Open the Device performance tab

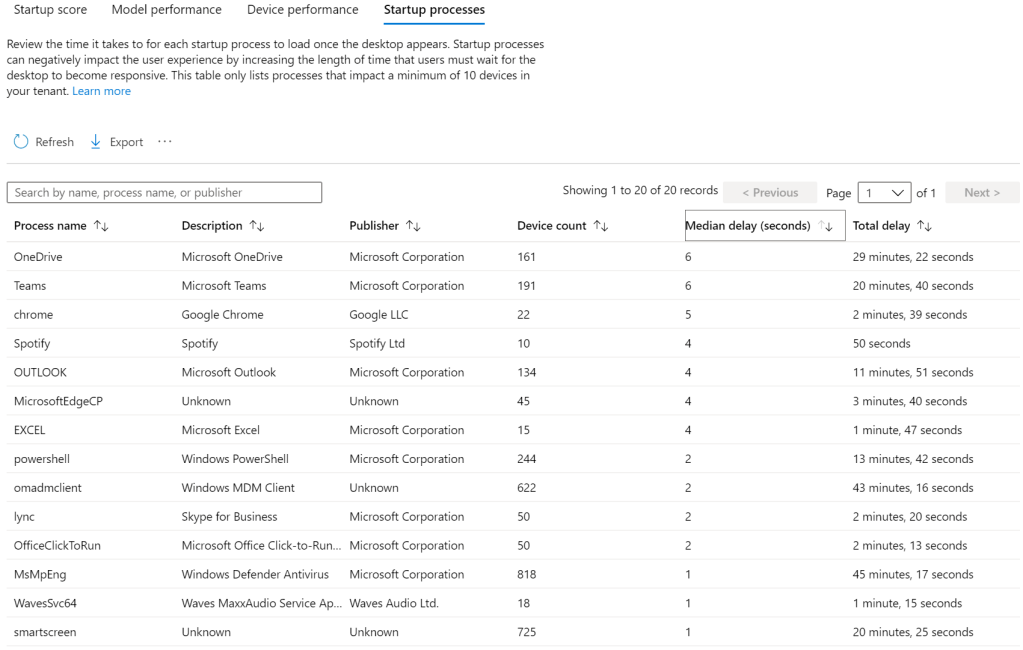(x=303, y=10)
